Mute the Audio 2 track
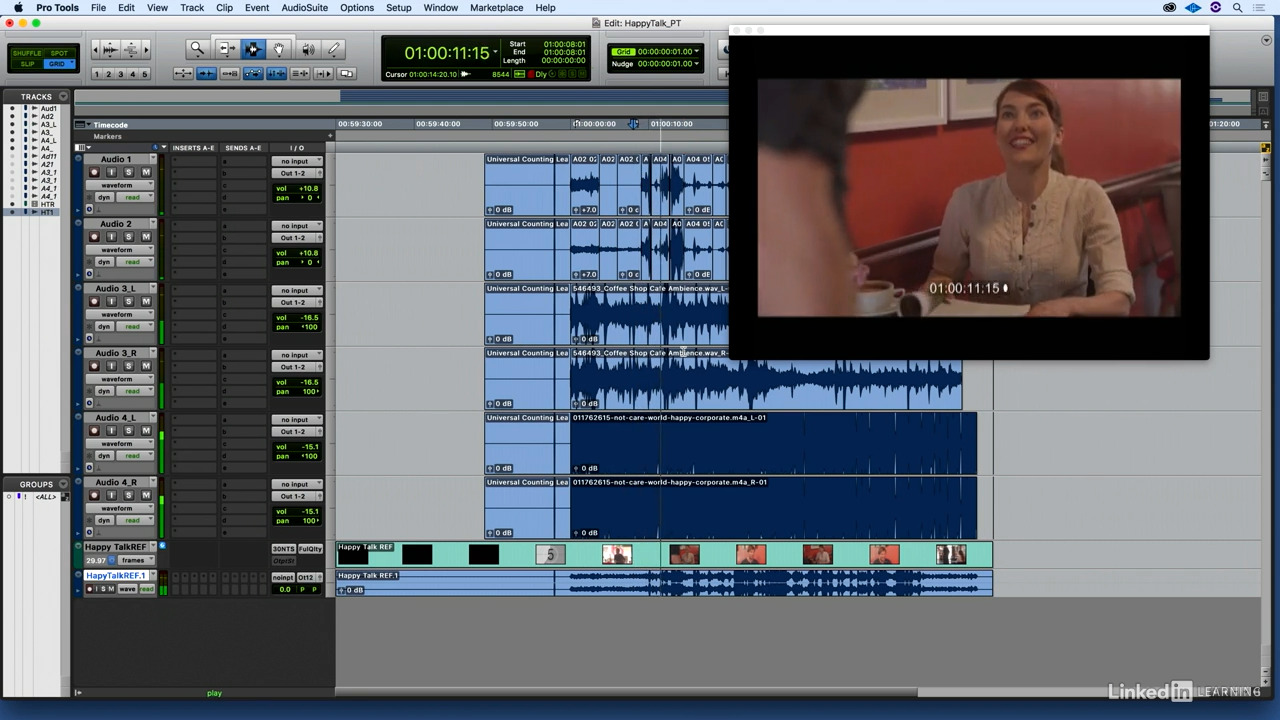 [146, 237]
